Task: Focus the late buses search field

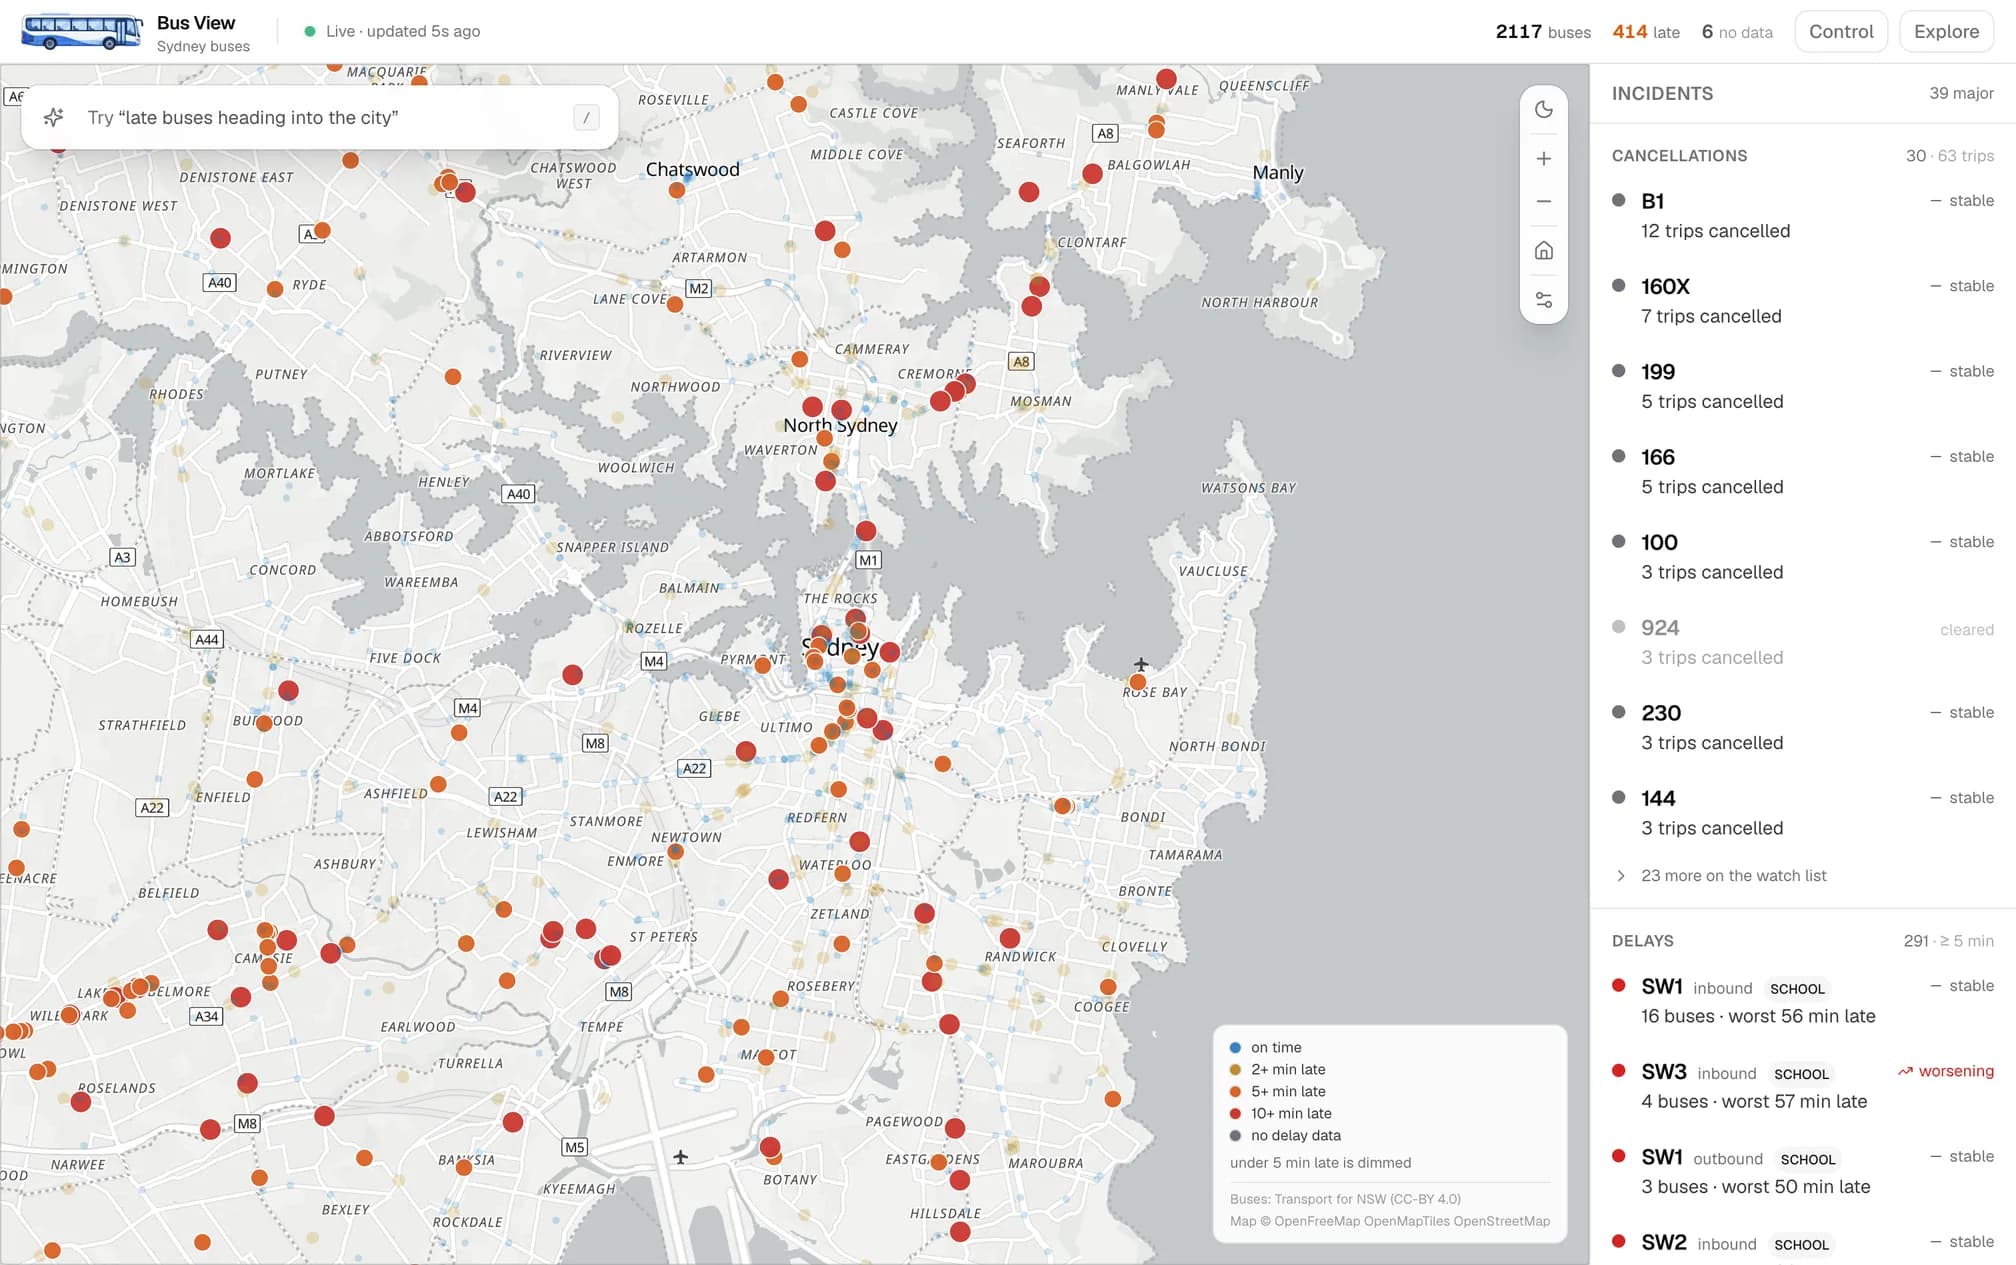Action: coord(320,118)
